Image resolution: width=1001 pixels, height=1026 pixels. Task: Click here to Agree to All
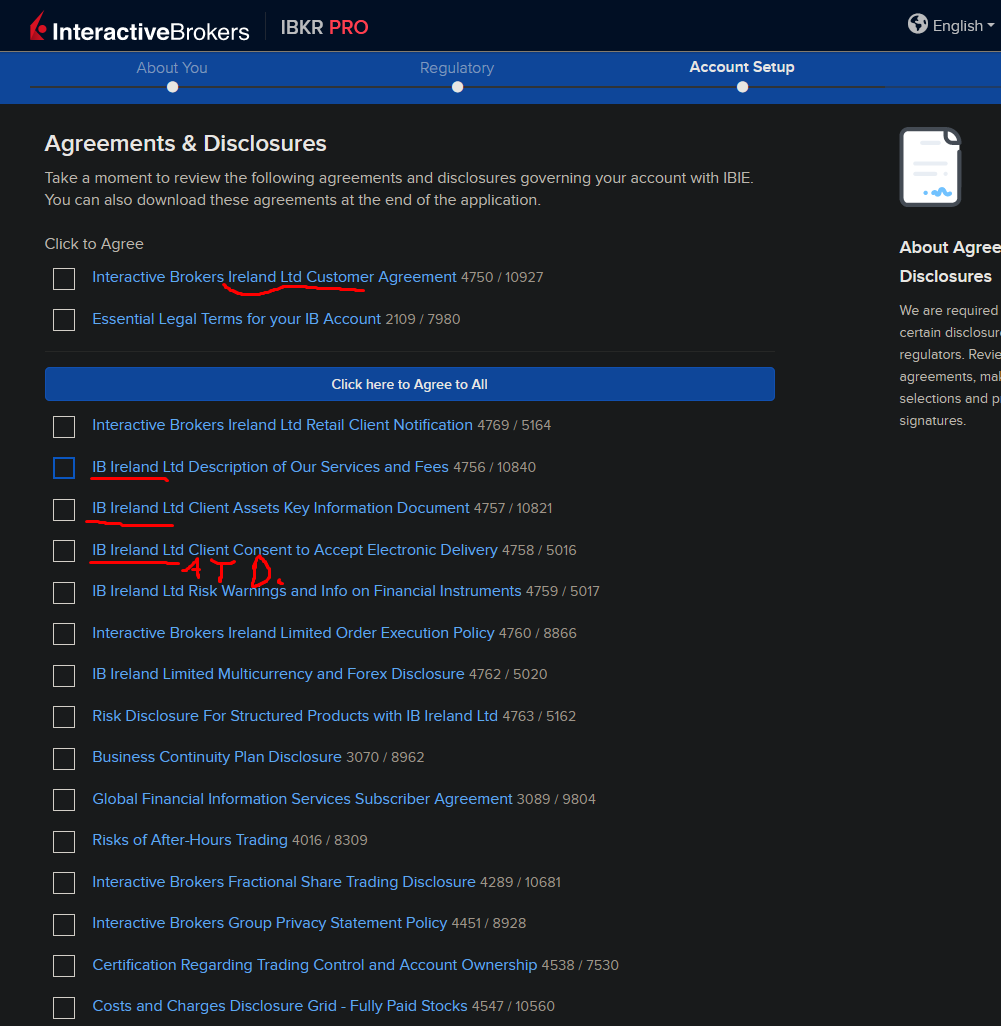410,384
